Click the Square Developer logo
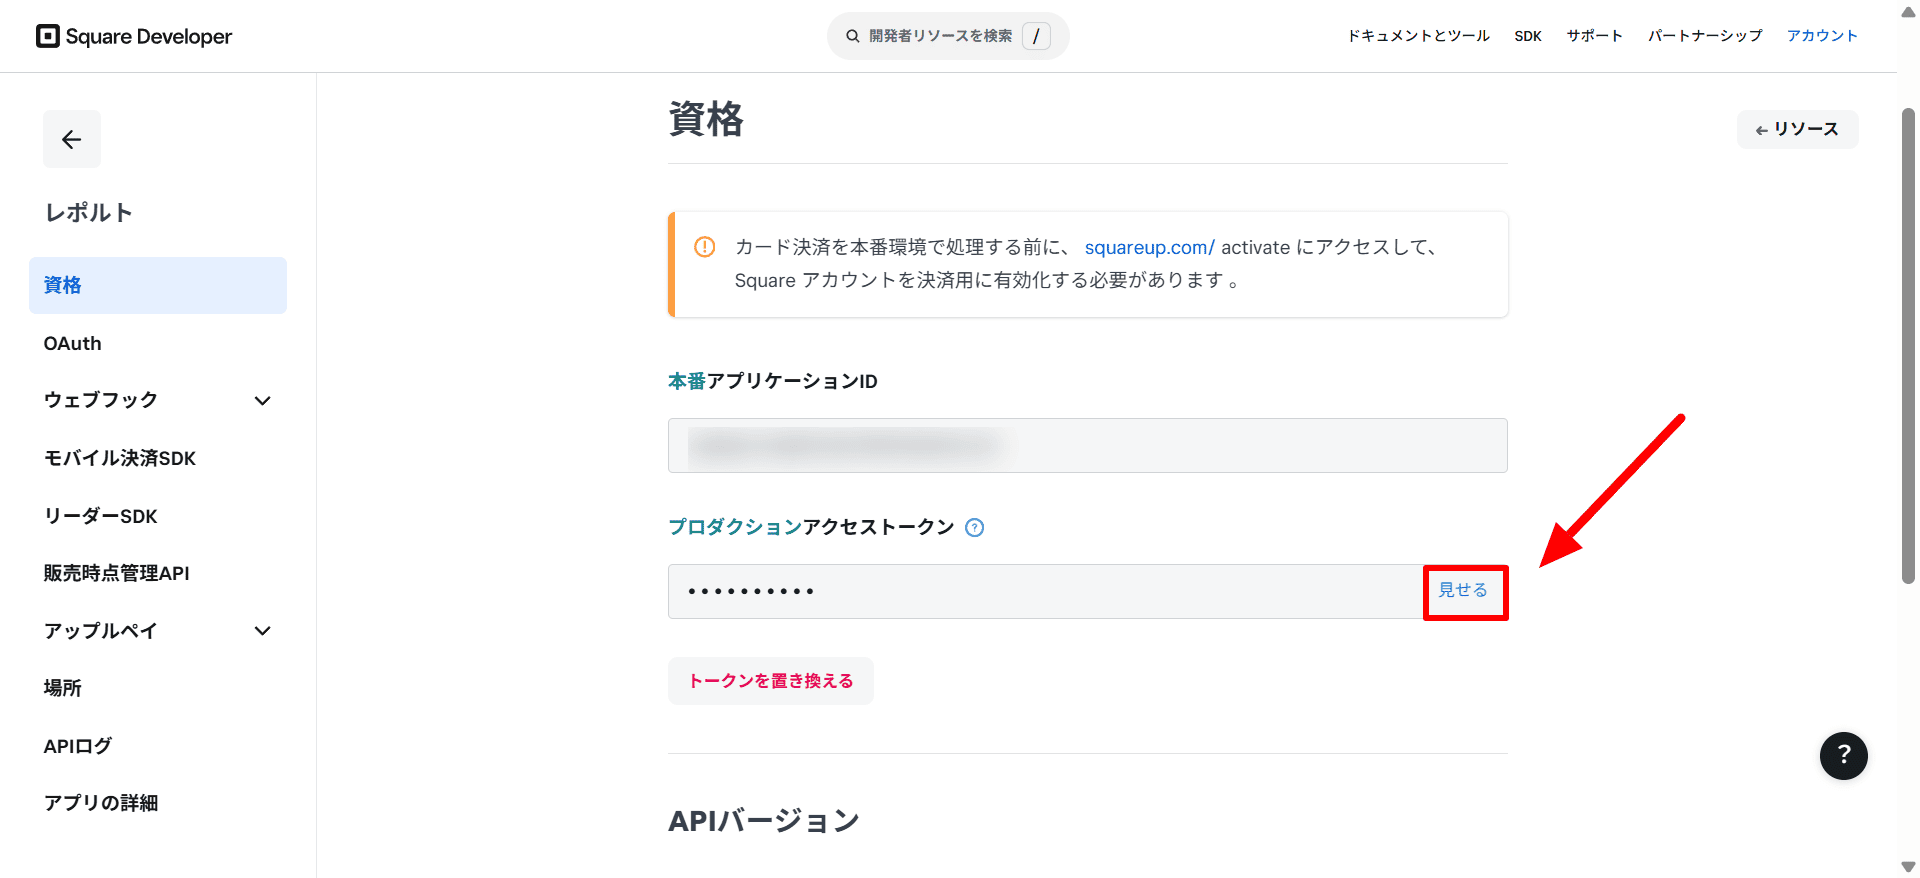 click(134, 36)
